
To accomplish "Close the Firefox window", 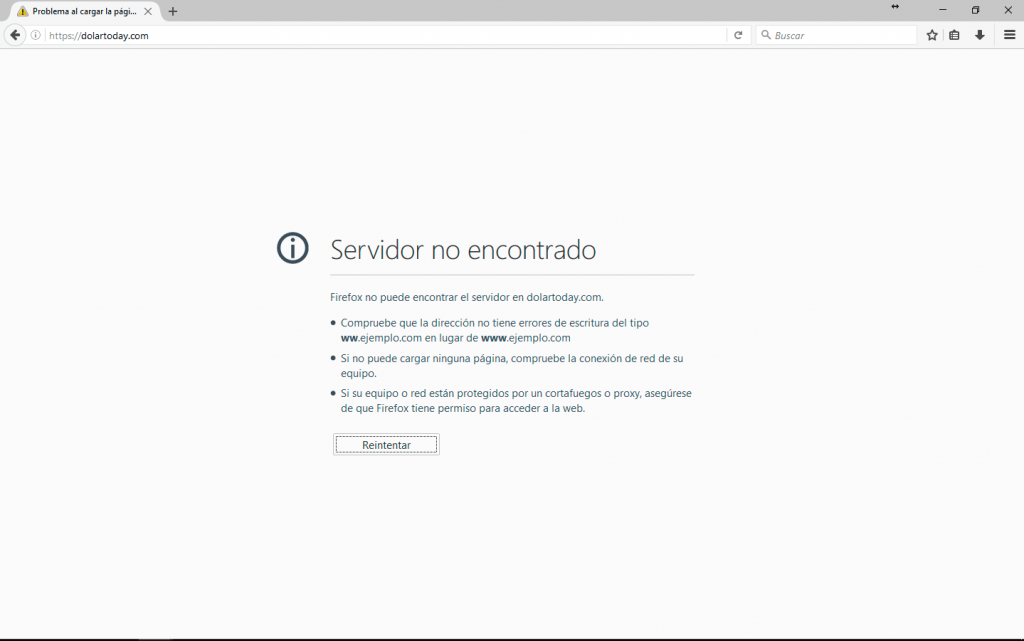I will point(1008,10).
